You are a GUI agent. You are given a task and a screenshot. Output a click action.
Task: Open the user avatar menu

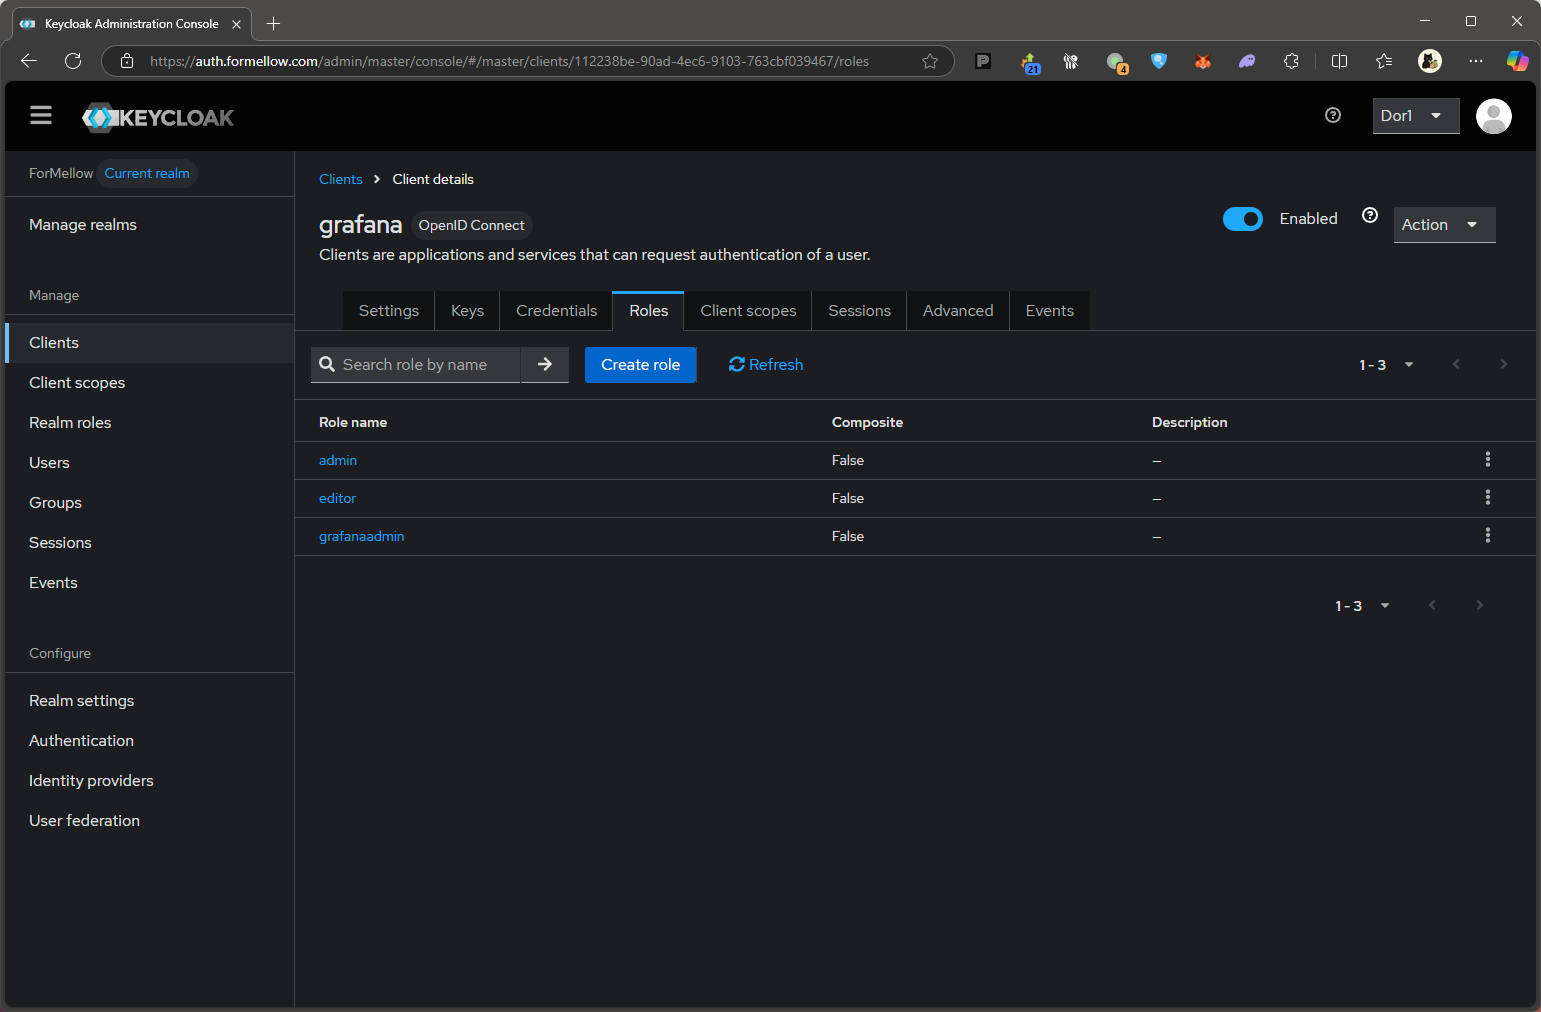1493,116
